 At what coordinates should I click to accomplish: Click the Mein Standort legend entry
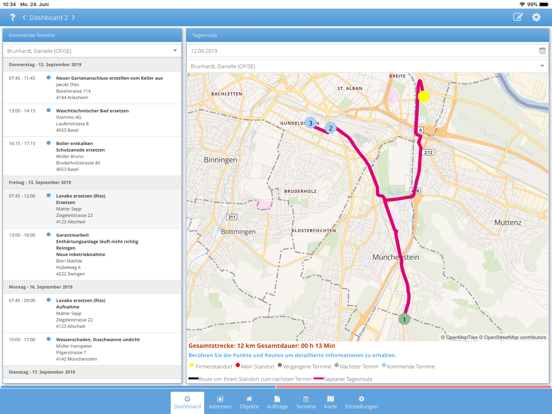tap(255, 366)
